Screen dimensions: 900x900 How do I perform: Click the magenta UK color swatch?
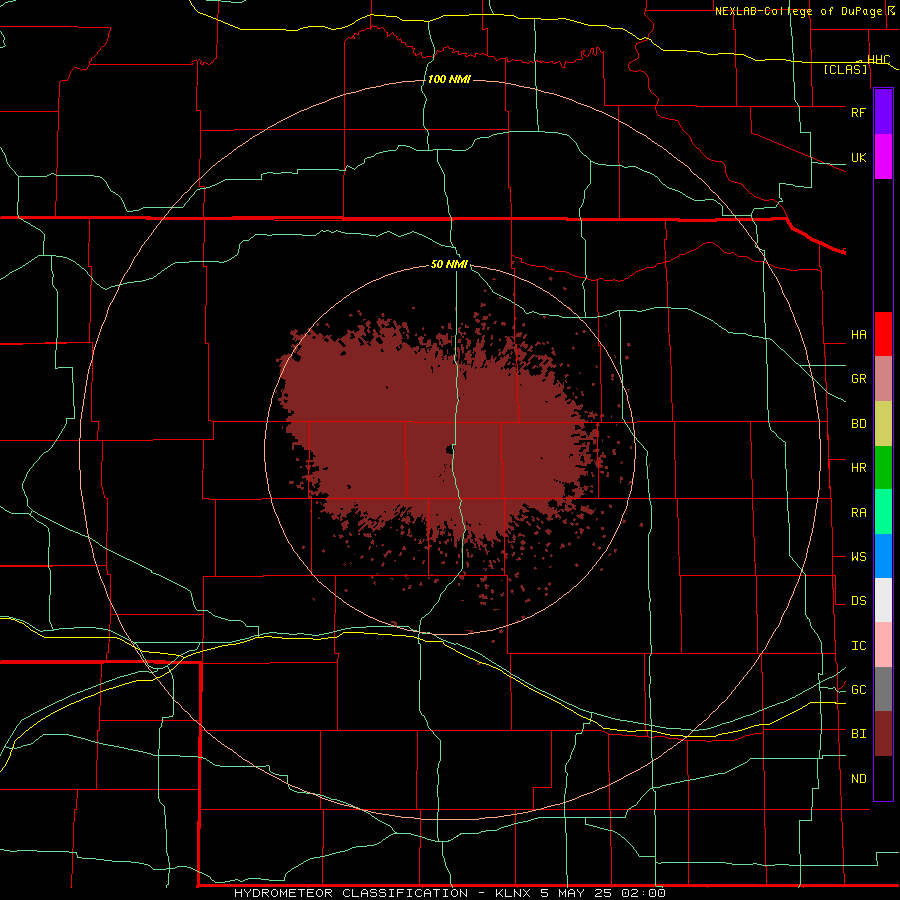[x=883, y=157]
